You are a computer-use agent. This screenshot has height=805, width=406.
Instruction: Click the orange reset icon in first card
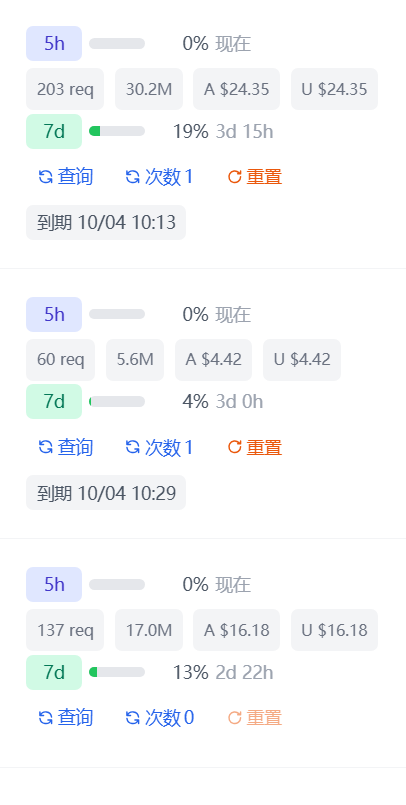pos(235,177)
